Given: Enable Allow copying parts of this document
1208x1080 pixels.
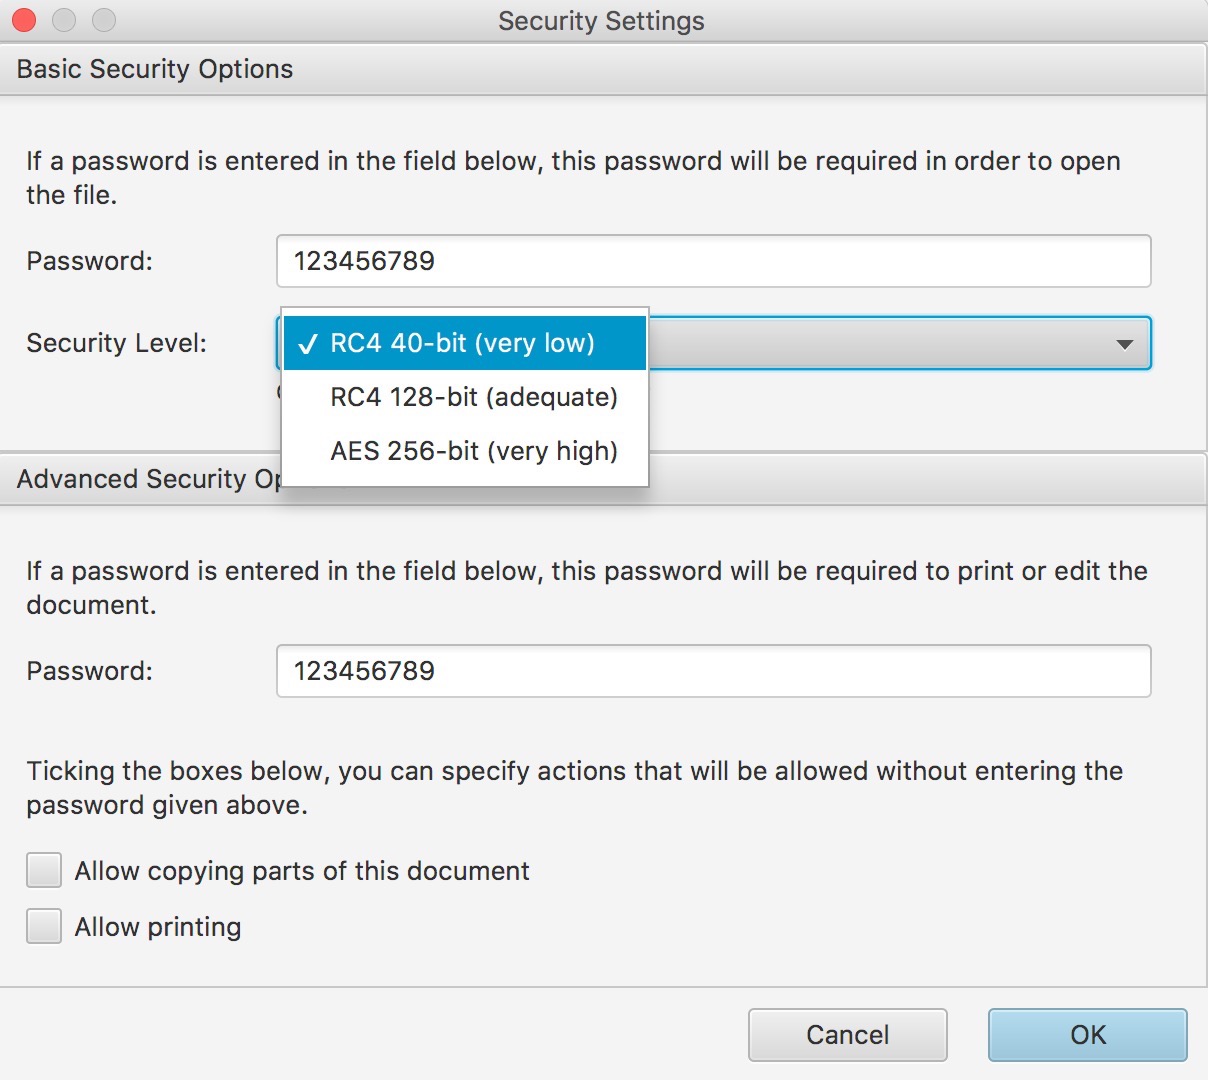Looking at the screenshot, I should [44, 871].
